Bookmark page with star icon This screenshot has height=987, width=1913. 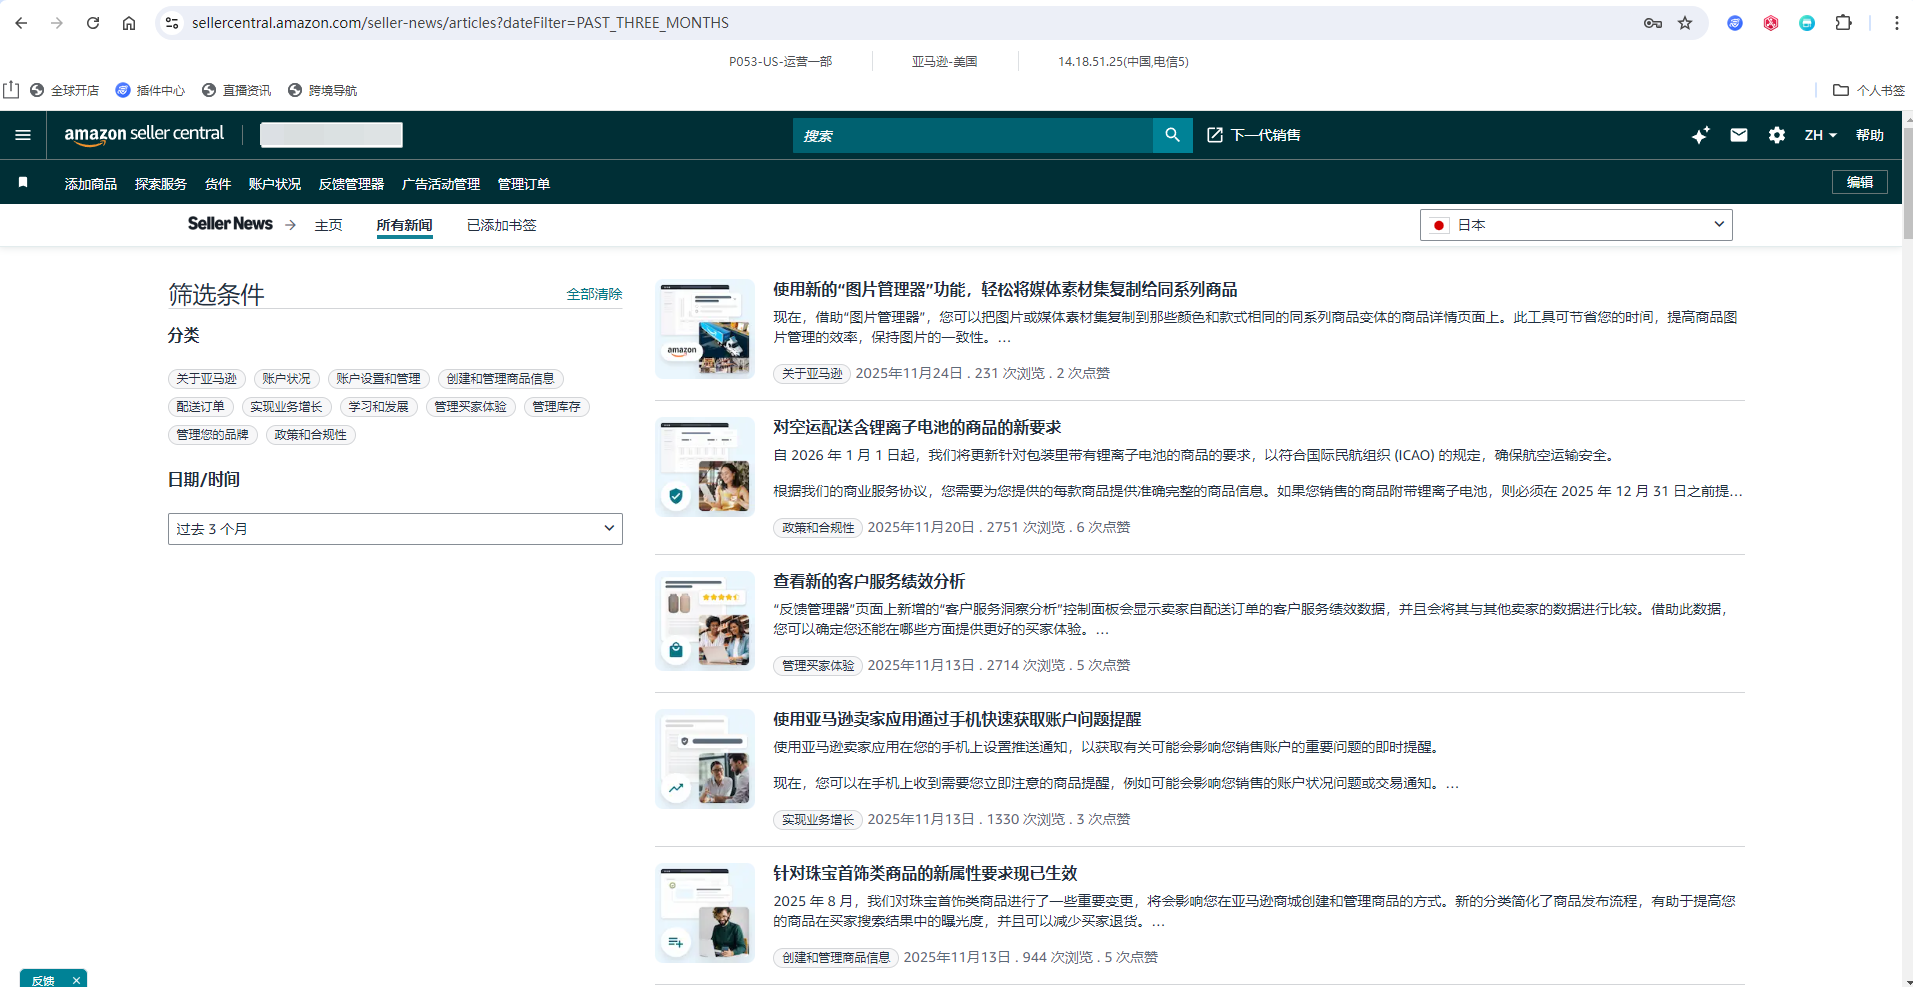(1685, 23)
